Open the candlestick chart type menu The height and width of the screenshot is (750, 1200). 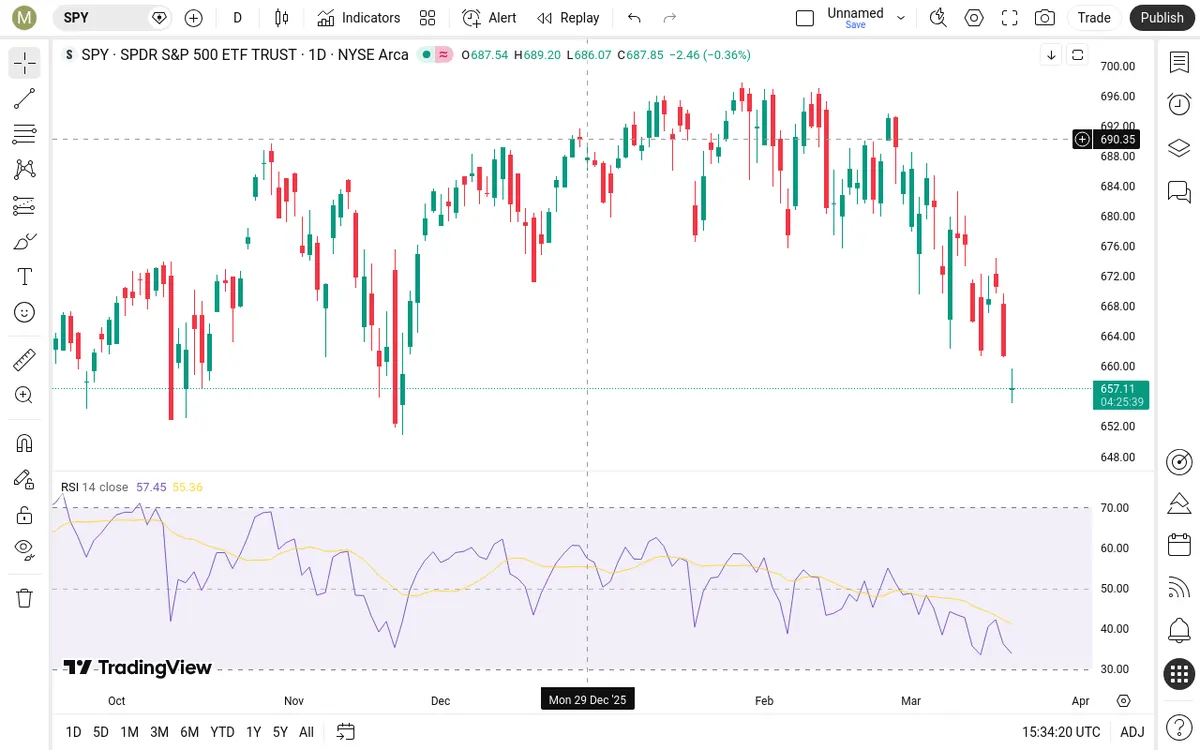(282, 17)
